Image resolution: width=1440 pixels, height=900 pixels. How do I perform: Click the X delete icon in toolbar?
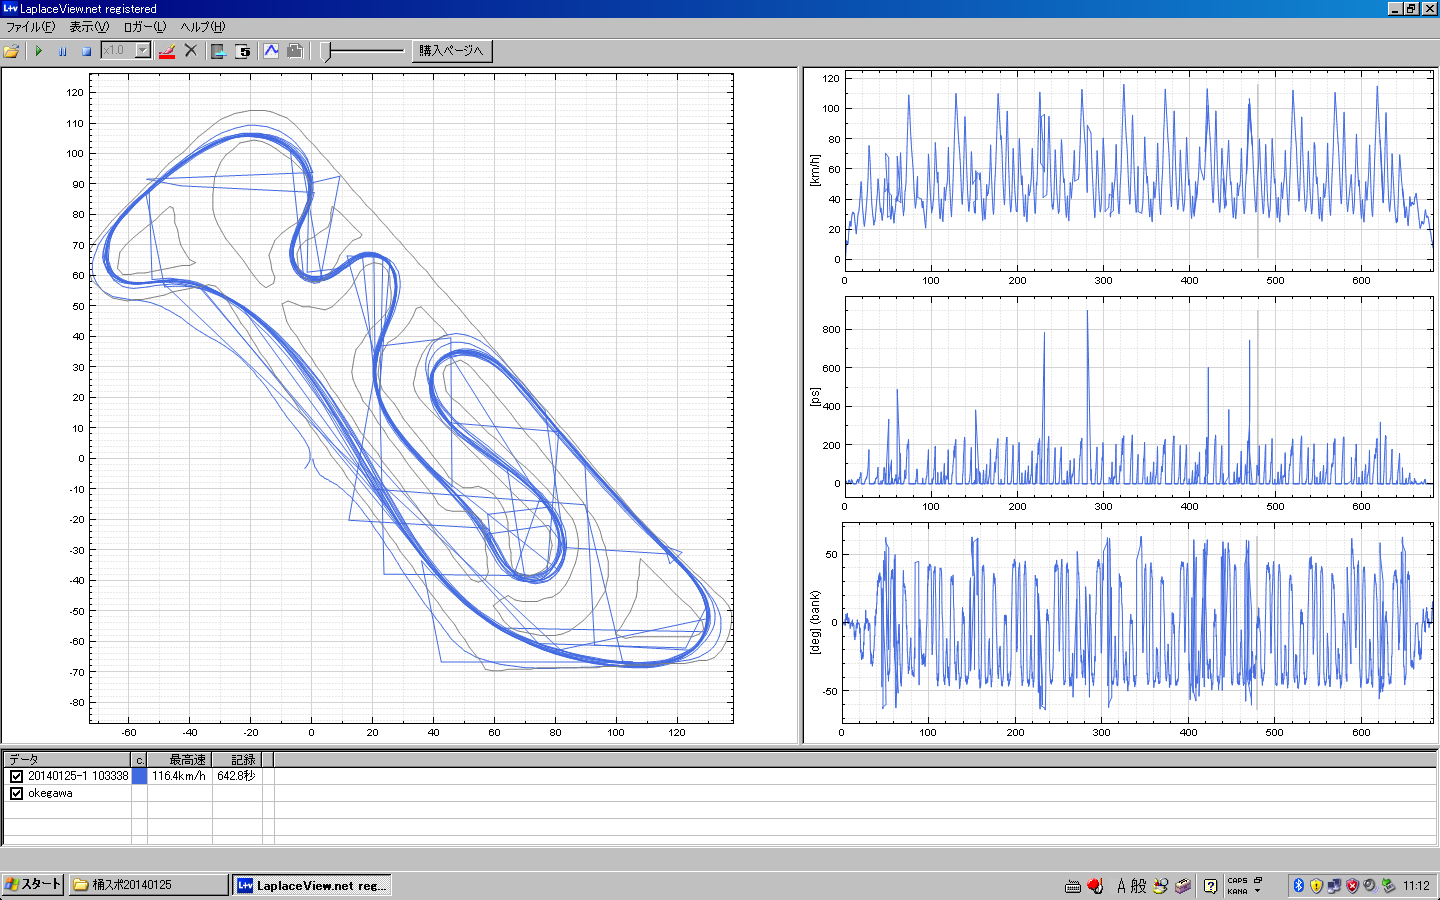pos(191,51)
